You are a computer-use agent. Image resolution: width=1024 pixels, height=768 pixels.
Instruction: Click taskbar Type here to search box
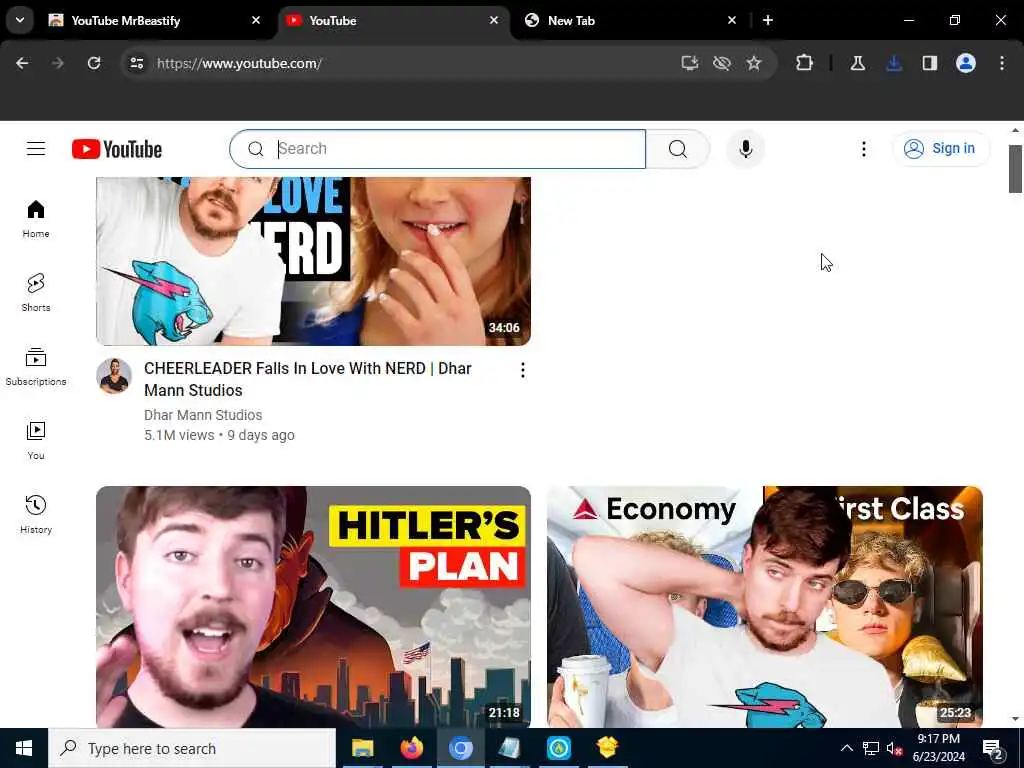click(x=192, y=748)
